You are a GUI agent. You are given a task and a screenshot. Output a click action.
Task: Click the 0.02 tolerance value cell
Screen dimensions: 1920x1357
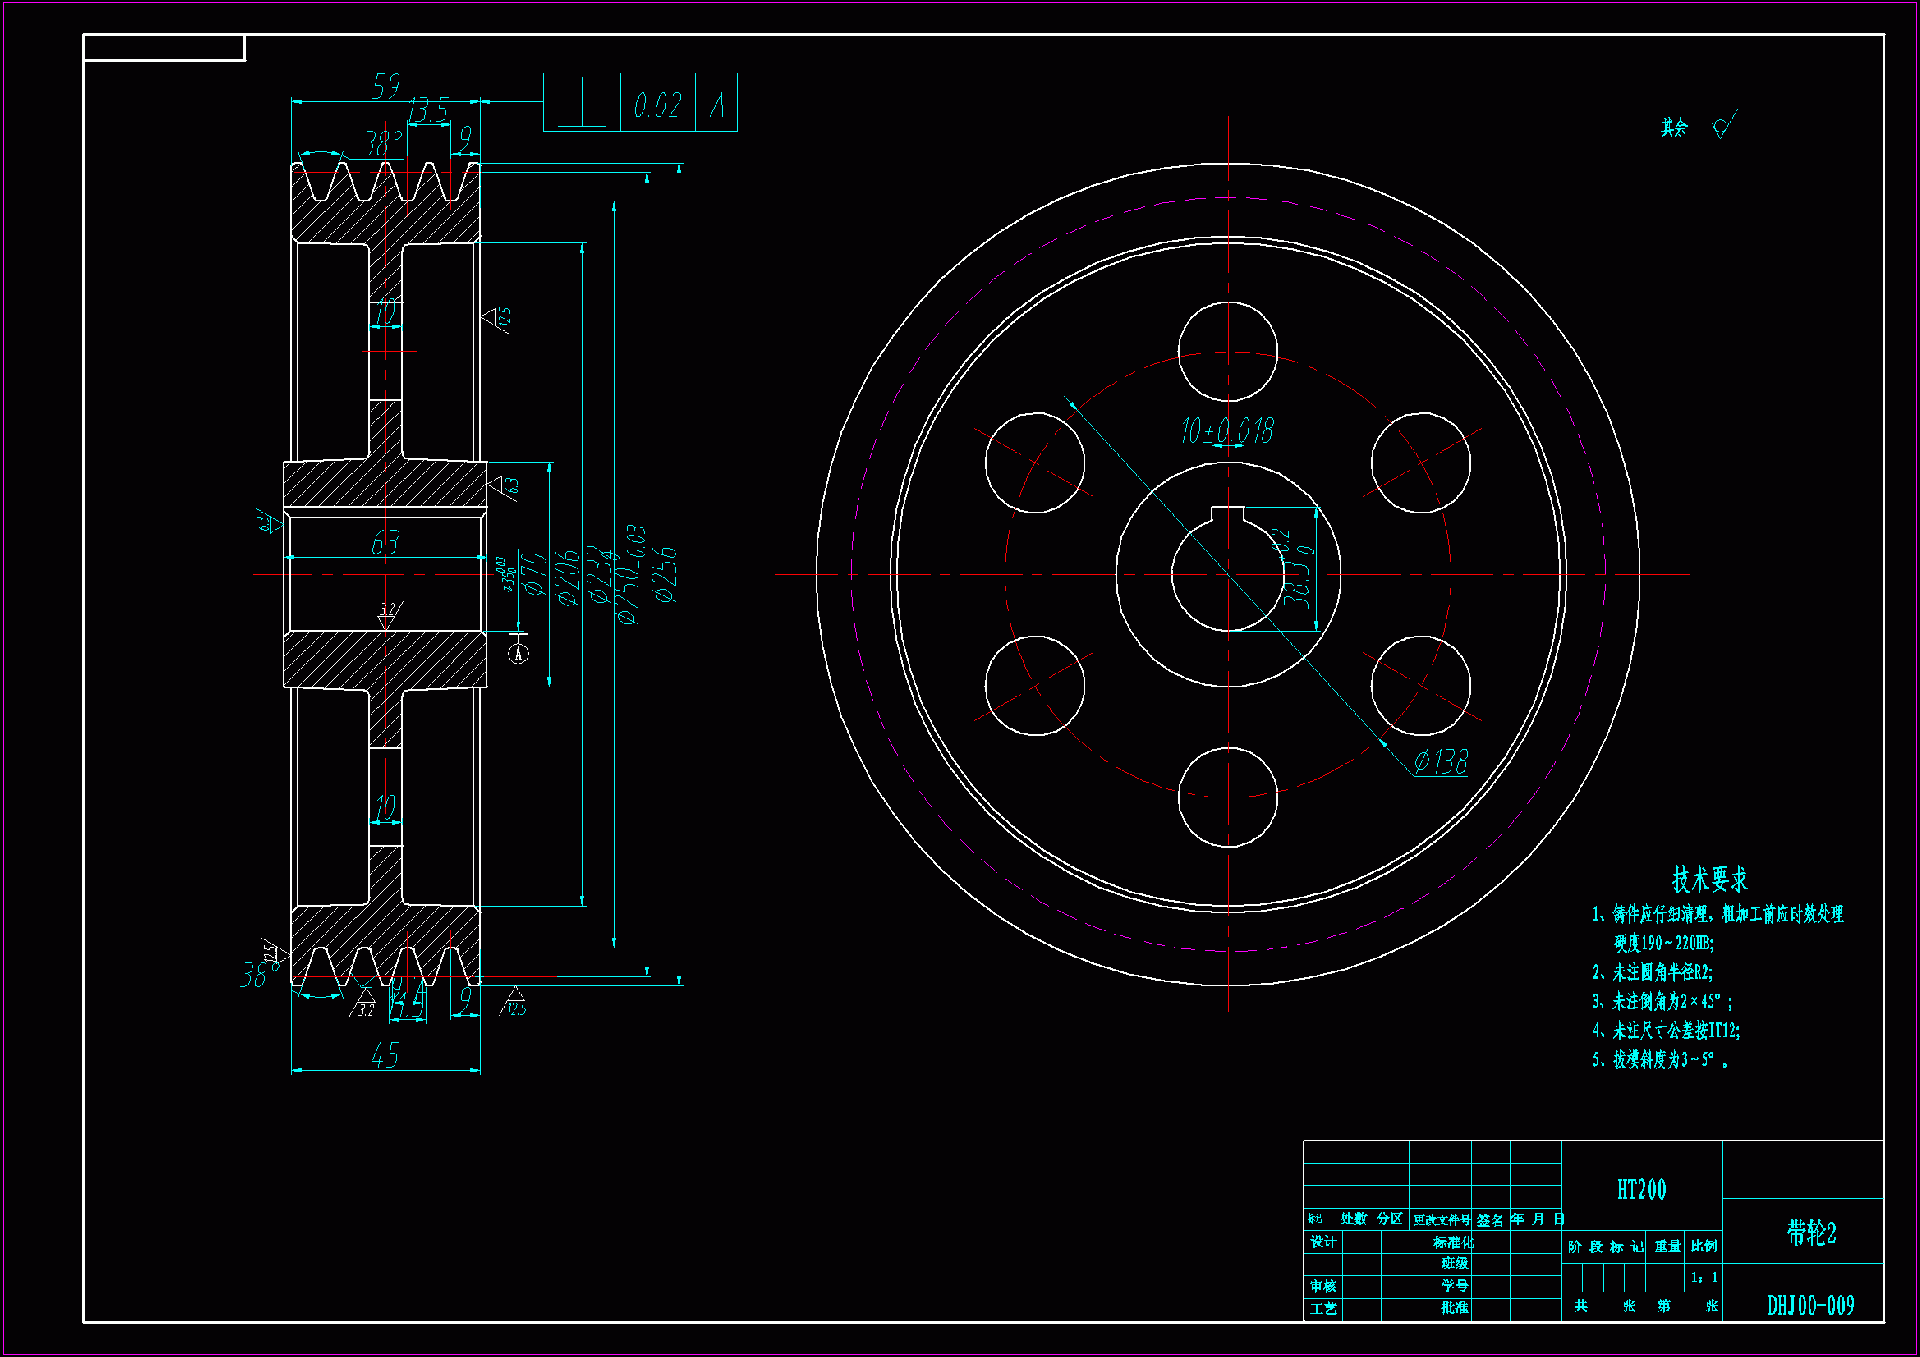(657, 104)
